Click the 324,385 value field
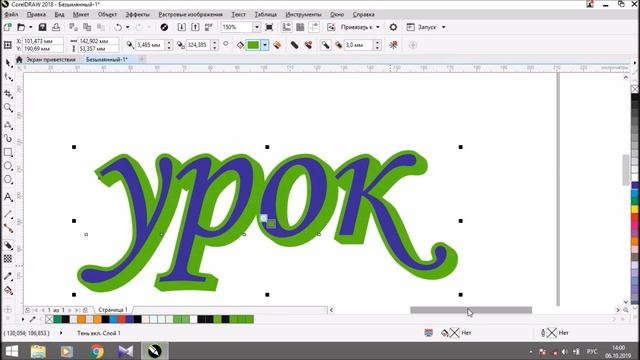 click(x=198, y=45)
